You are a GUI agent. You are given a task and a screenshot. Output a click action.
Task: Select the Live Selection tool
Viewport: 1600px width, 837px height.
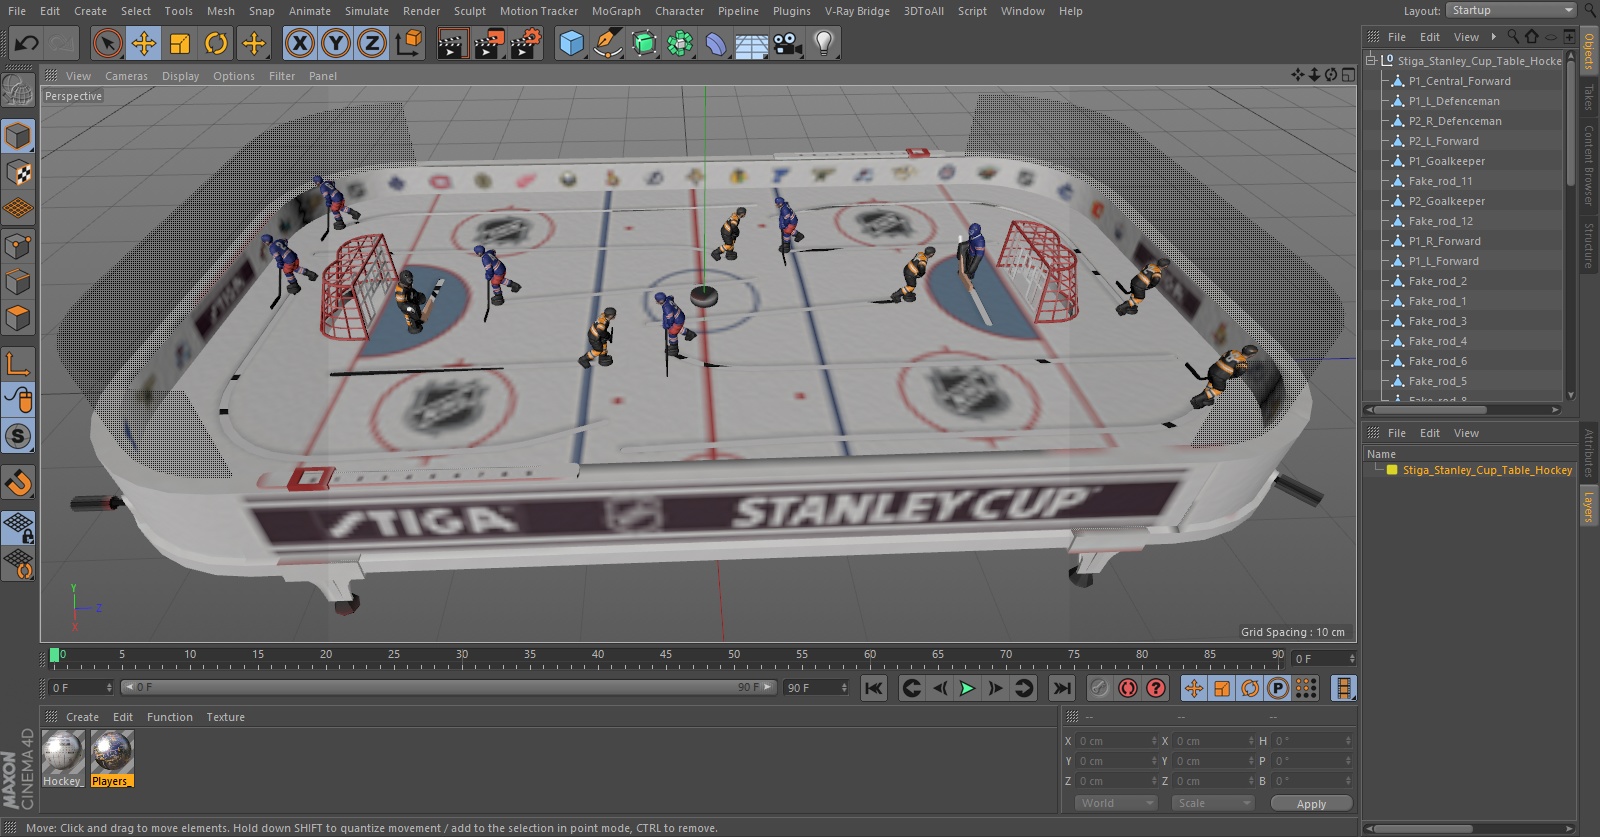pos(107,43)
